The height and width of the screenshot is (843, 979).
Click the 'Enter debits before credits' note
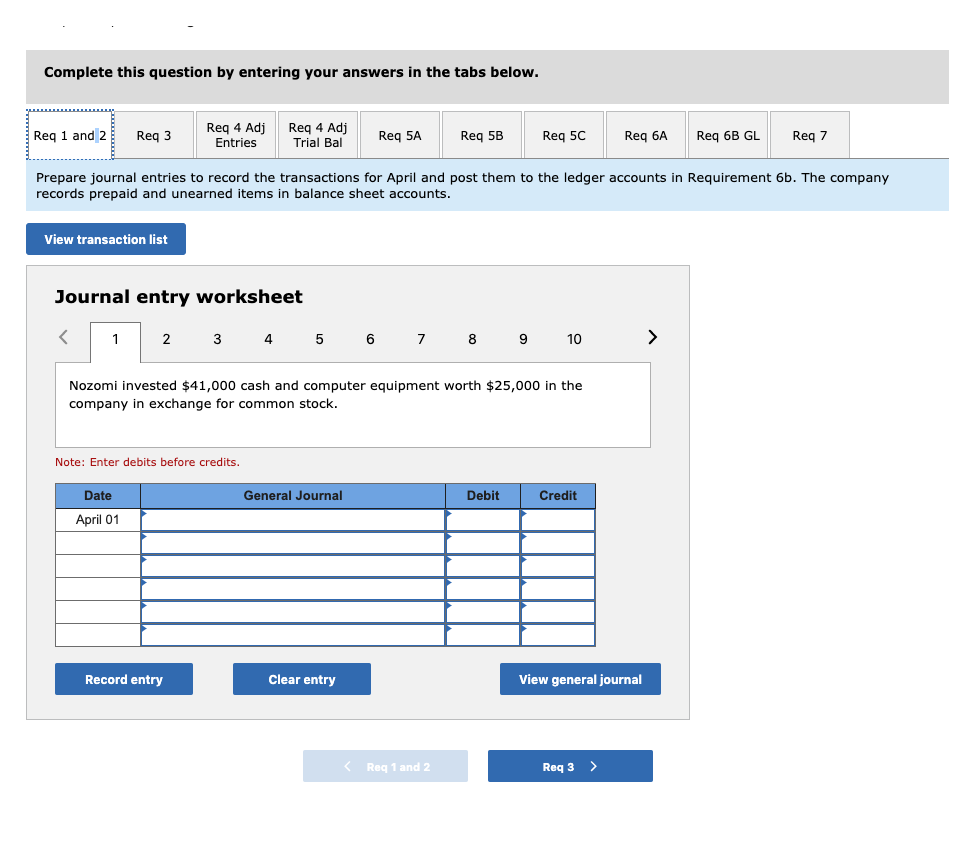point(147,462)
